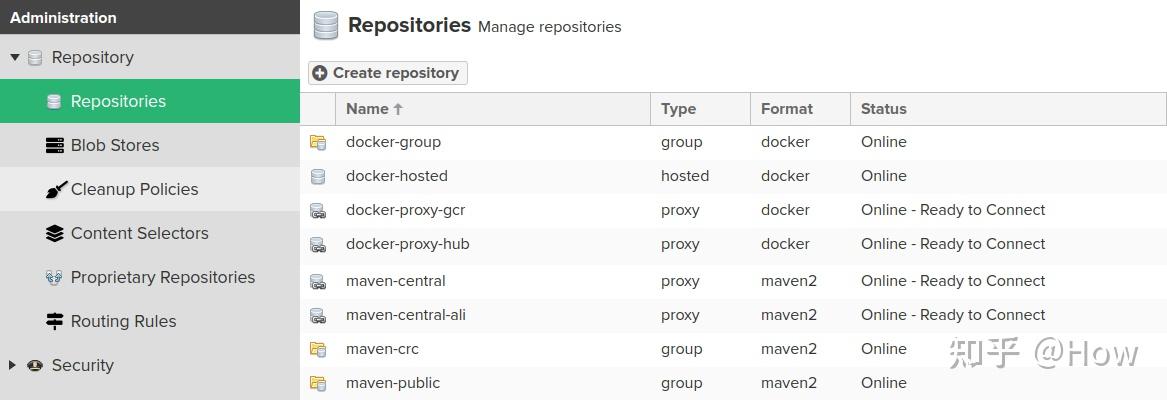Click the Proprietary Repositories icon

point(55,277)
